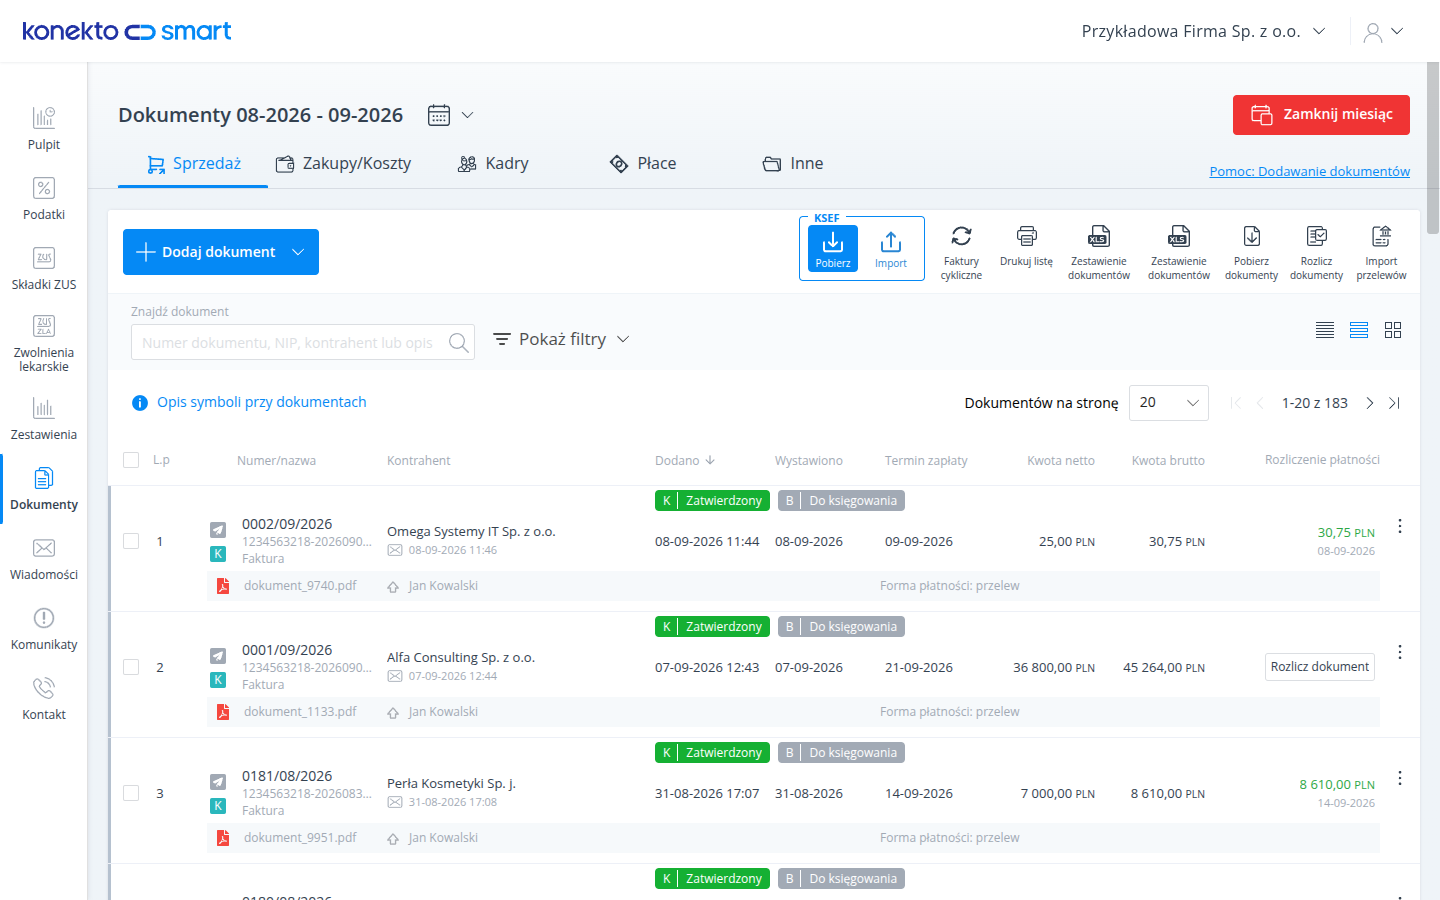Click contractor Perła Kosmetyki Sp. j.
Image resolution: width=1440 pixels, height=900 pixels.
[x=451, y=784]
